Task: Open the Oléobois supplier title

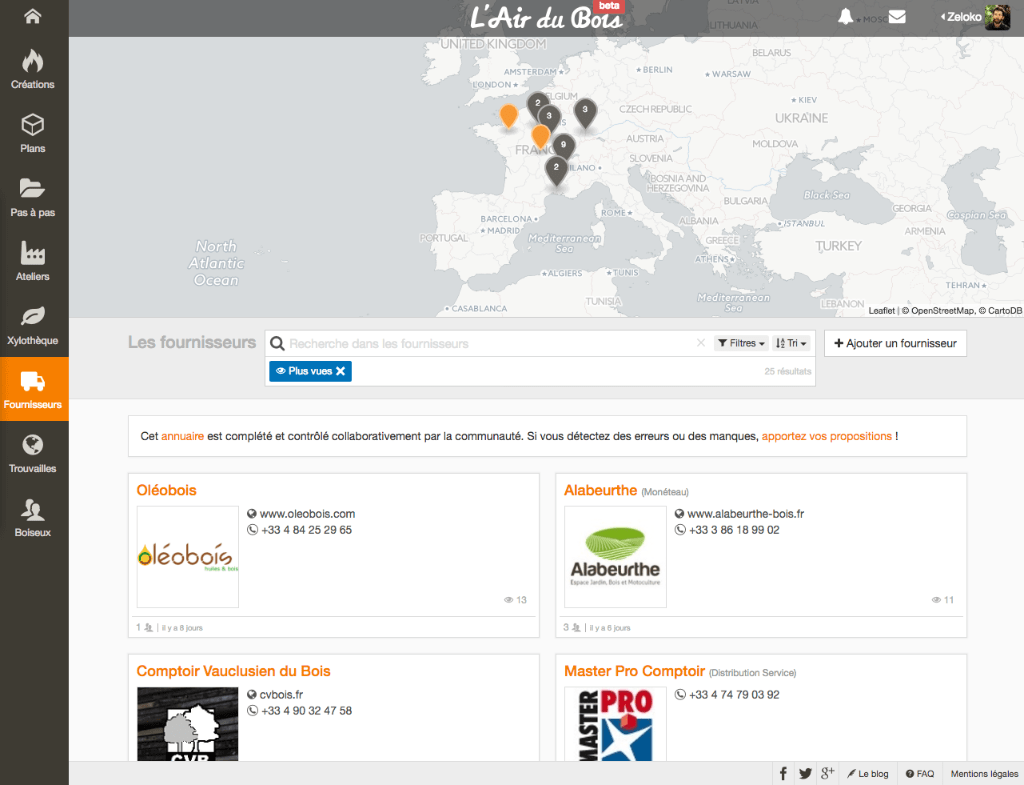Action: [167, 490]
